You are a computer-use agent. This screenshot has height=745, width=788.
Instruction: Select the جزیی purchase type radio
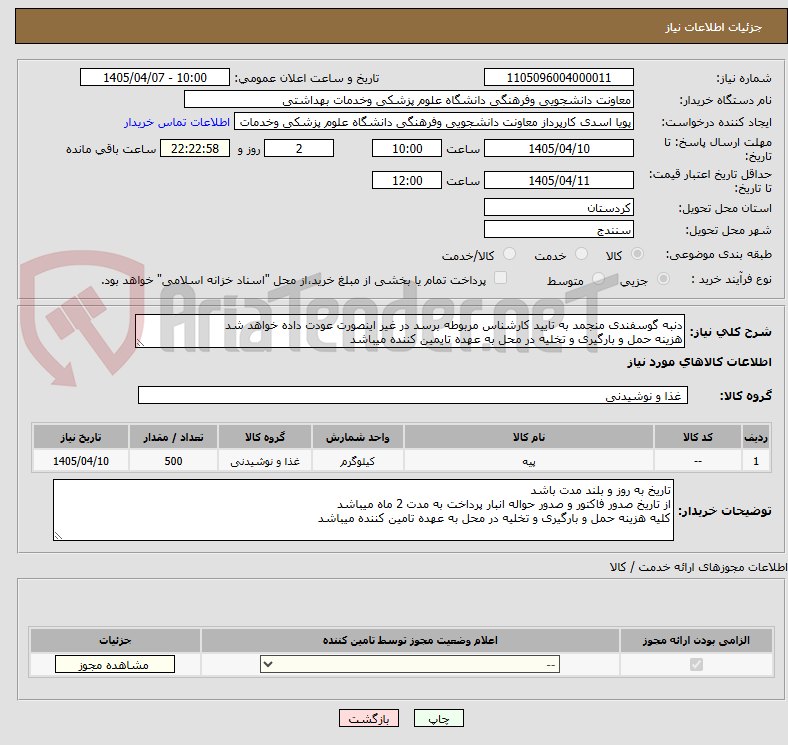click(x=663, y=278)
